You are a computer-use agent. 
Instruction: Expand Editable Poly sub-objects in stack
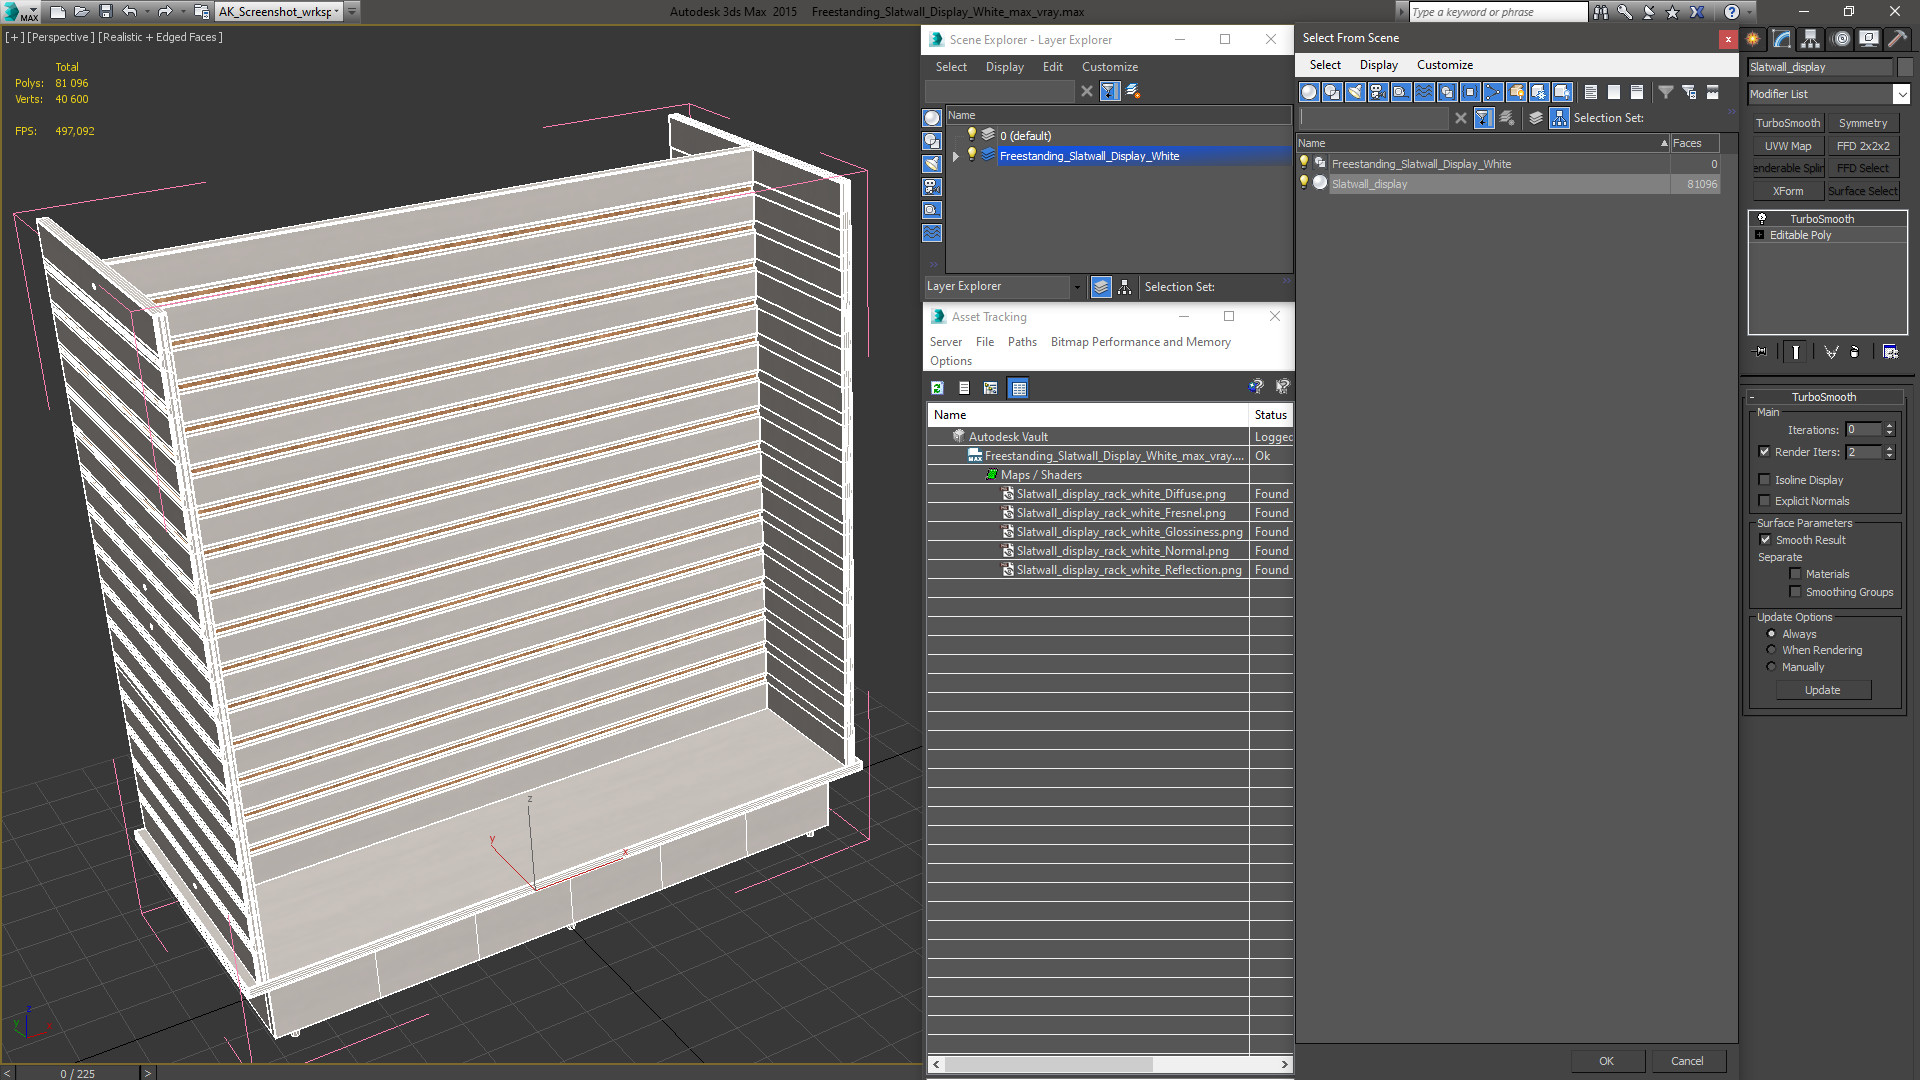(1760, 235)
